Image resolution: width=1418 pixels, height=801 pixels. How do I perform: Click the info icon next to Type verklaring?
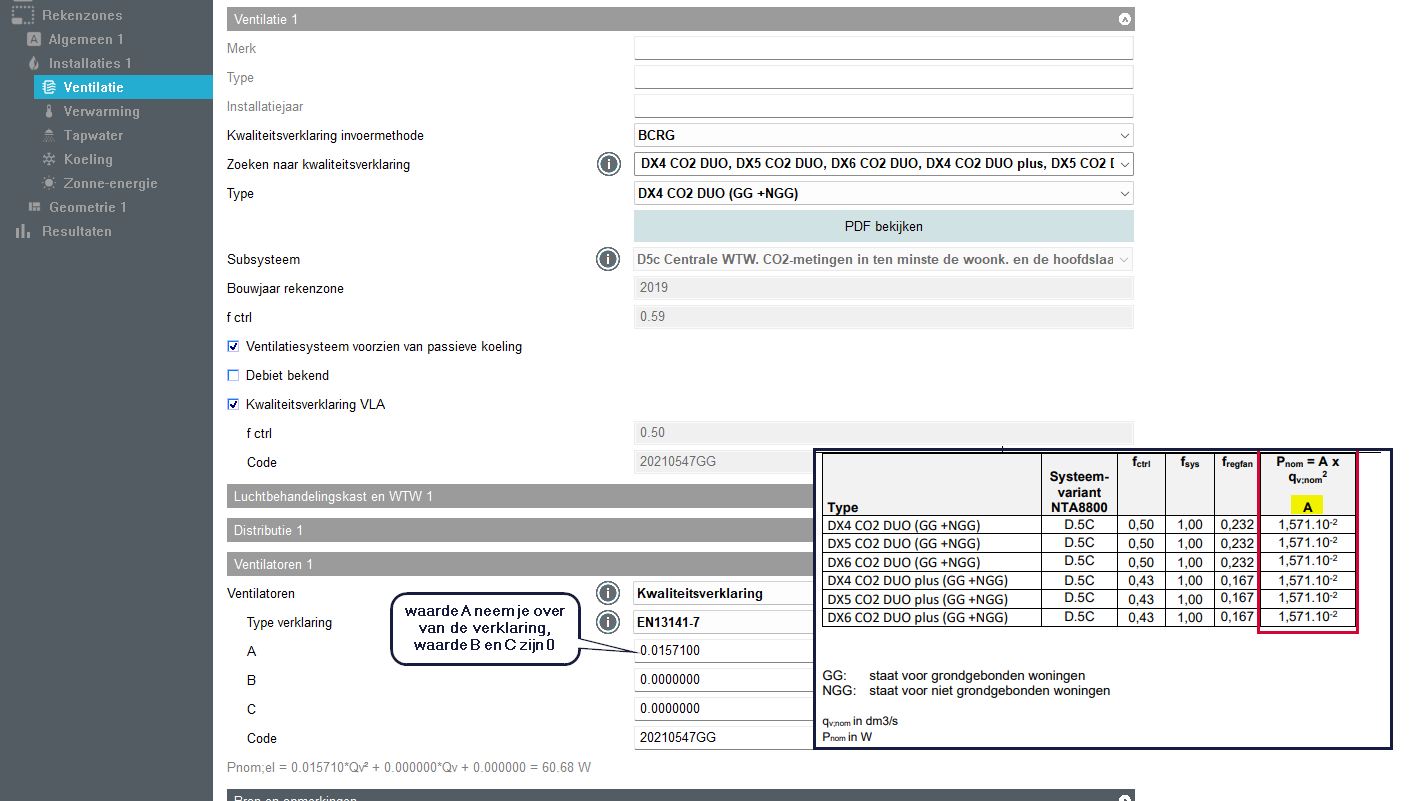(x=608, y=622)
